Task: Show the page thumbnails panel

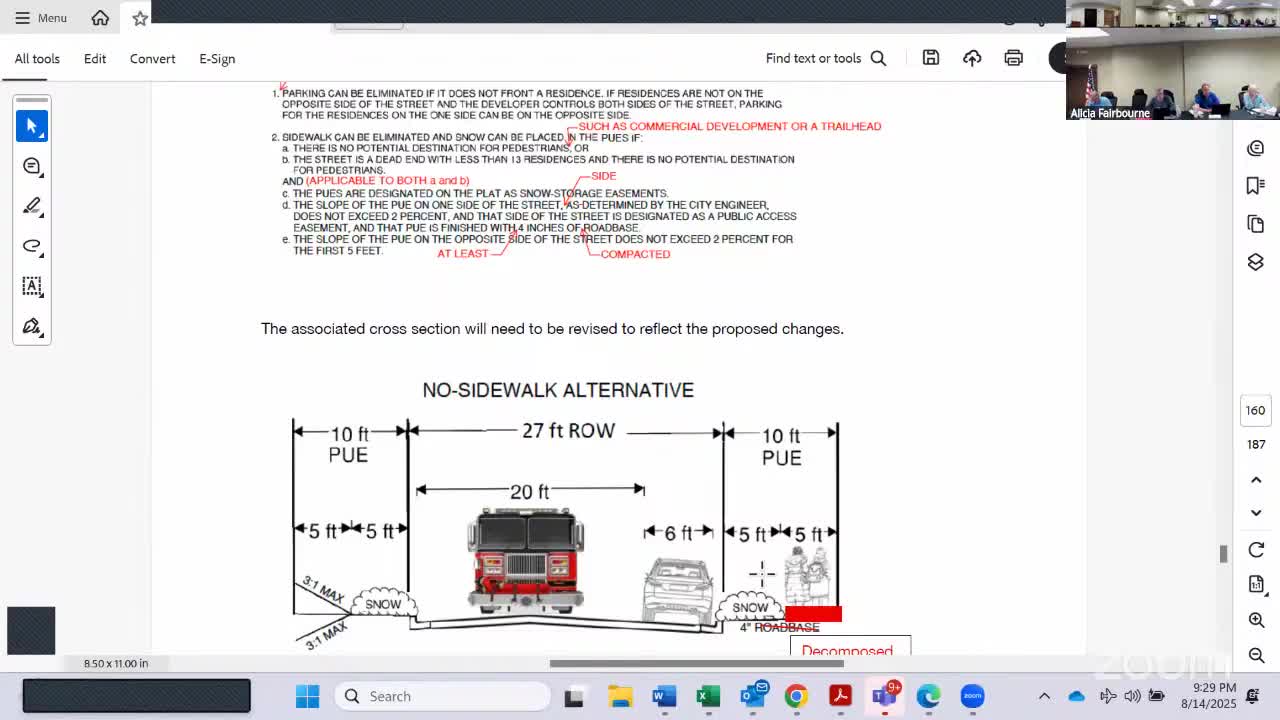Action: pyautogui.click(x=1256, y=224)
